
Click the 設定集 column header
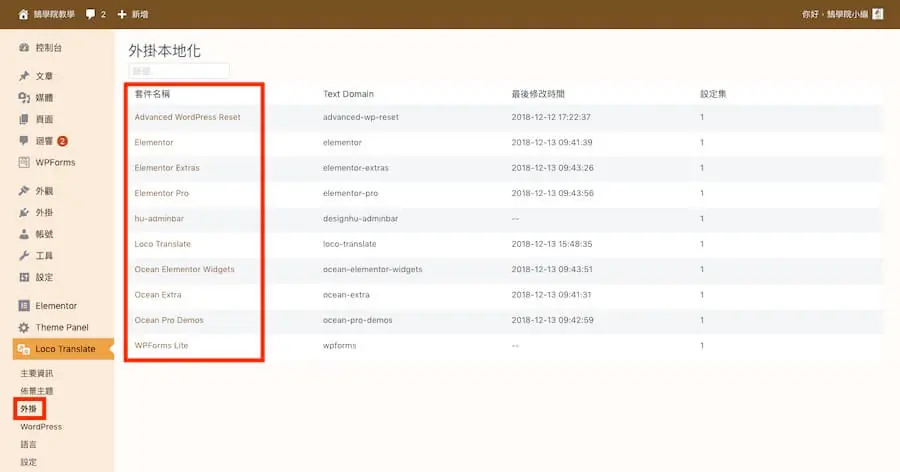click(713, 94)
